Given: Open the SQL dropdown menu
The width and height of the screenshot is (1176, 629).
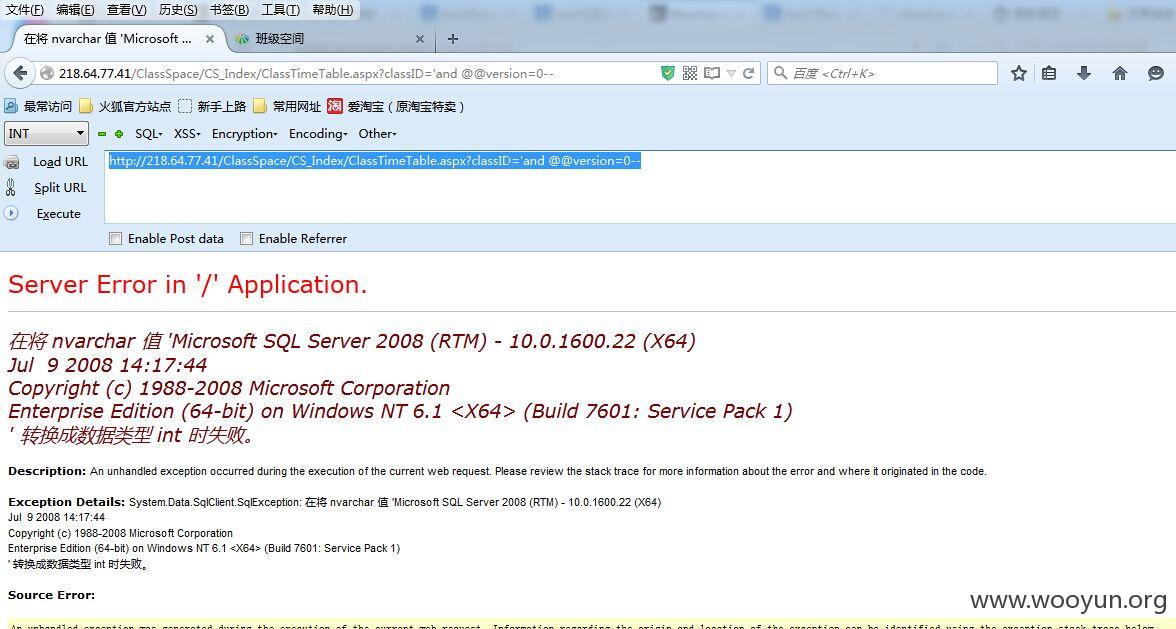Looking at the screenshot, I should [x=148, y=133].
